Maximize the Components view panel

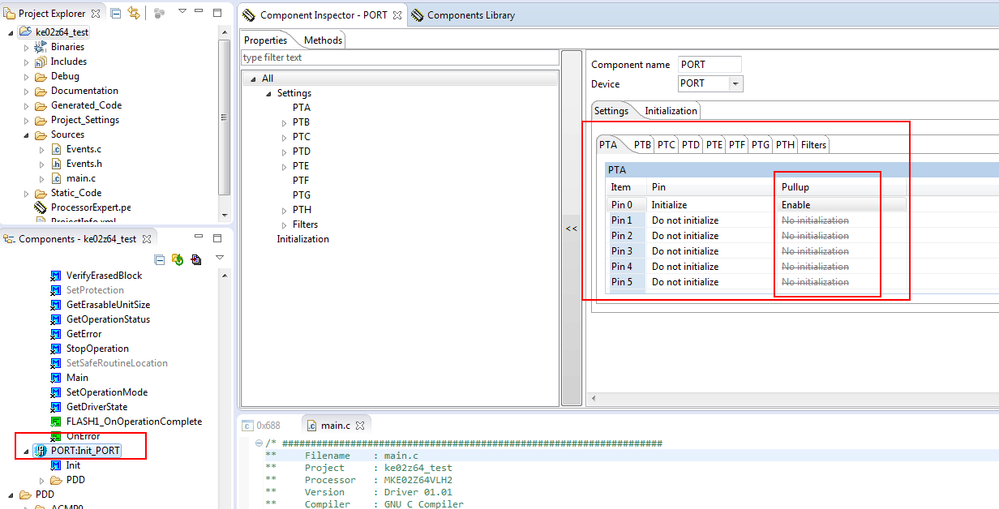(217, 239)
